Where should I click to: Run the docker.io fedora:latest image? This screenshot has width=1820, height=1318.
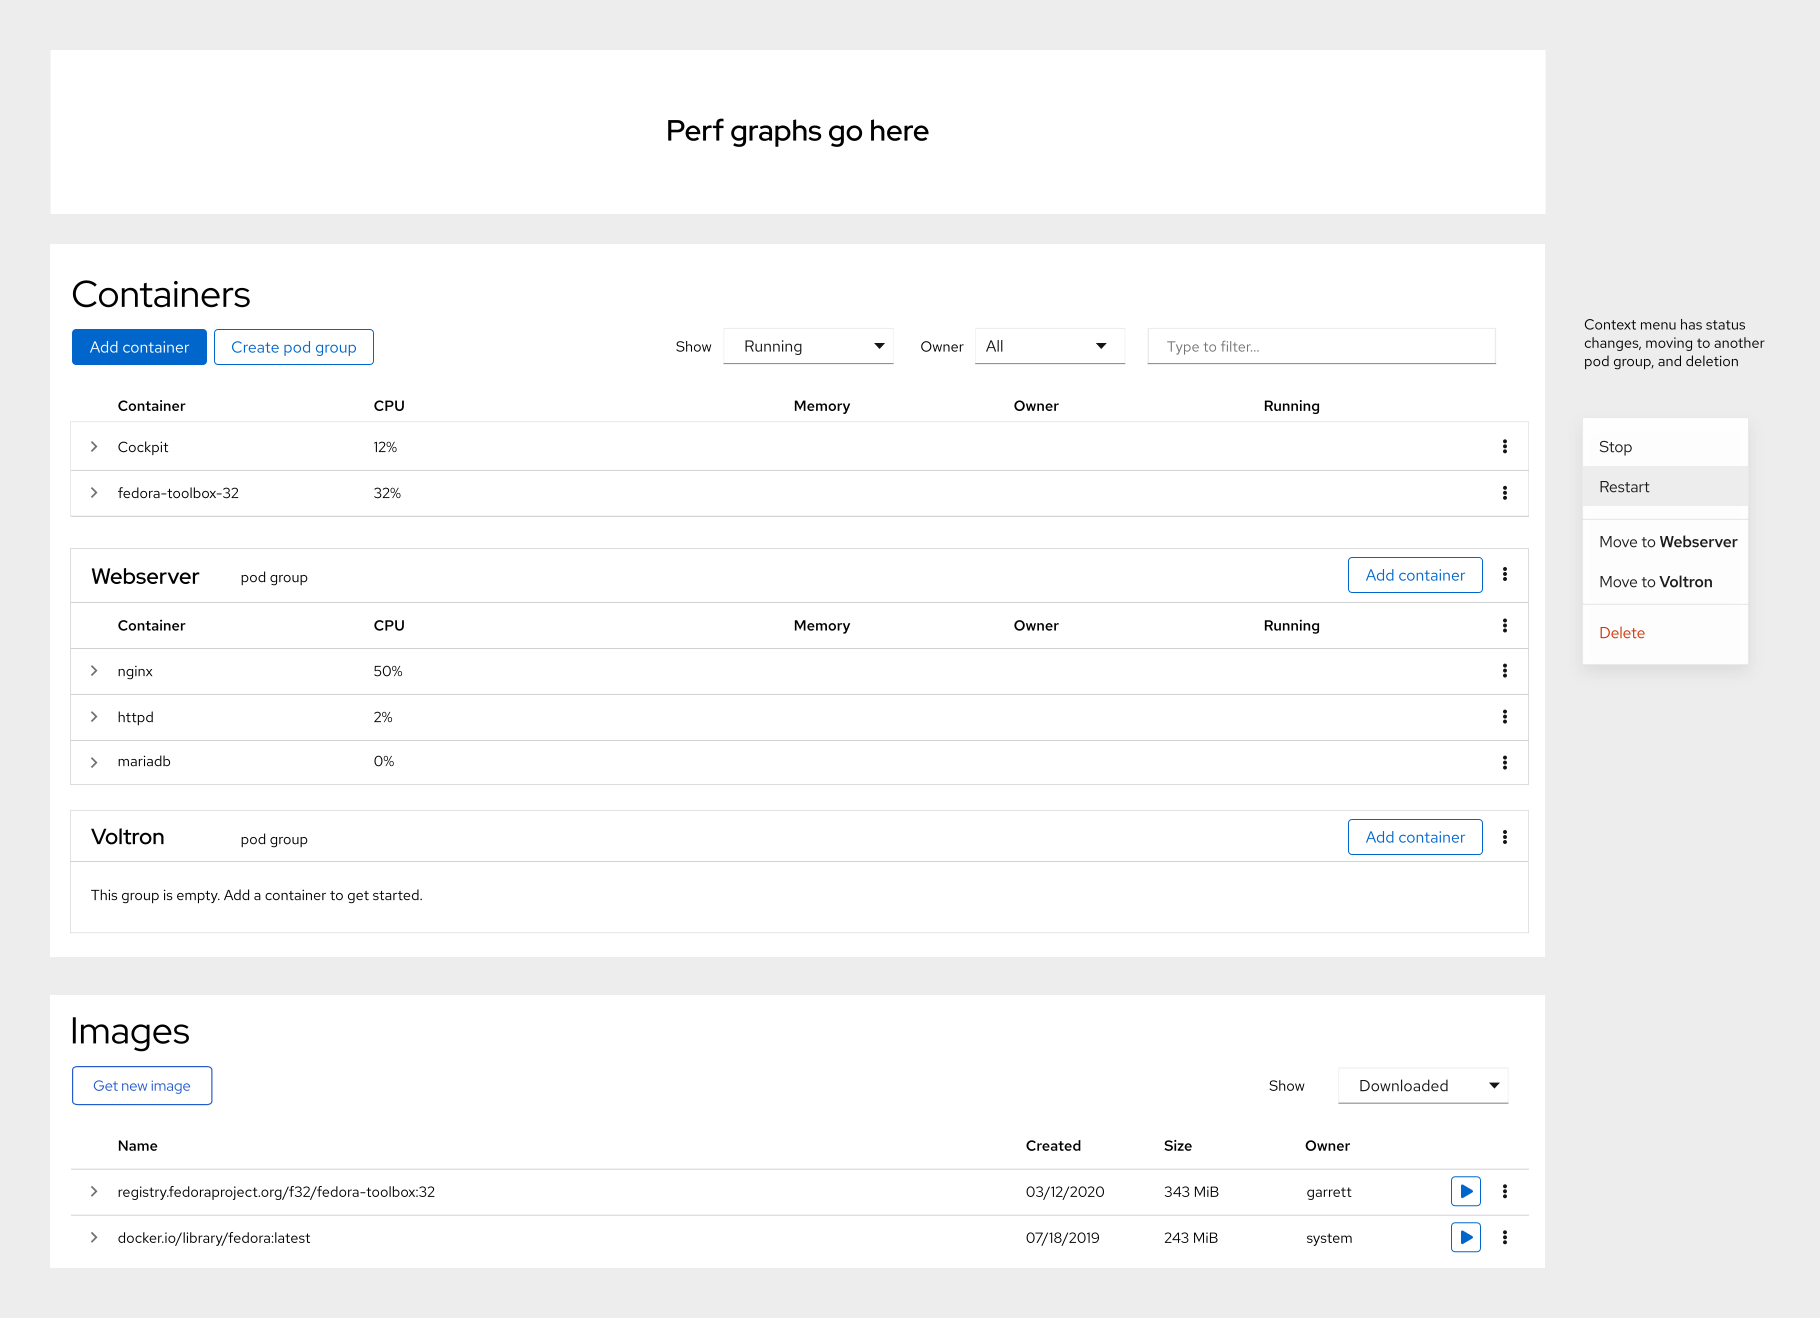(x=1466, y=1237)
